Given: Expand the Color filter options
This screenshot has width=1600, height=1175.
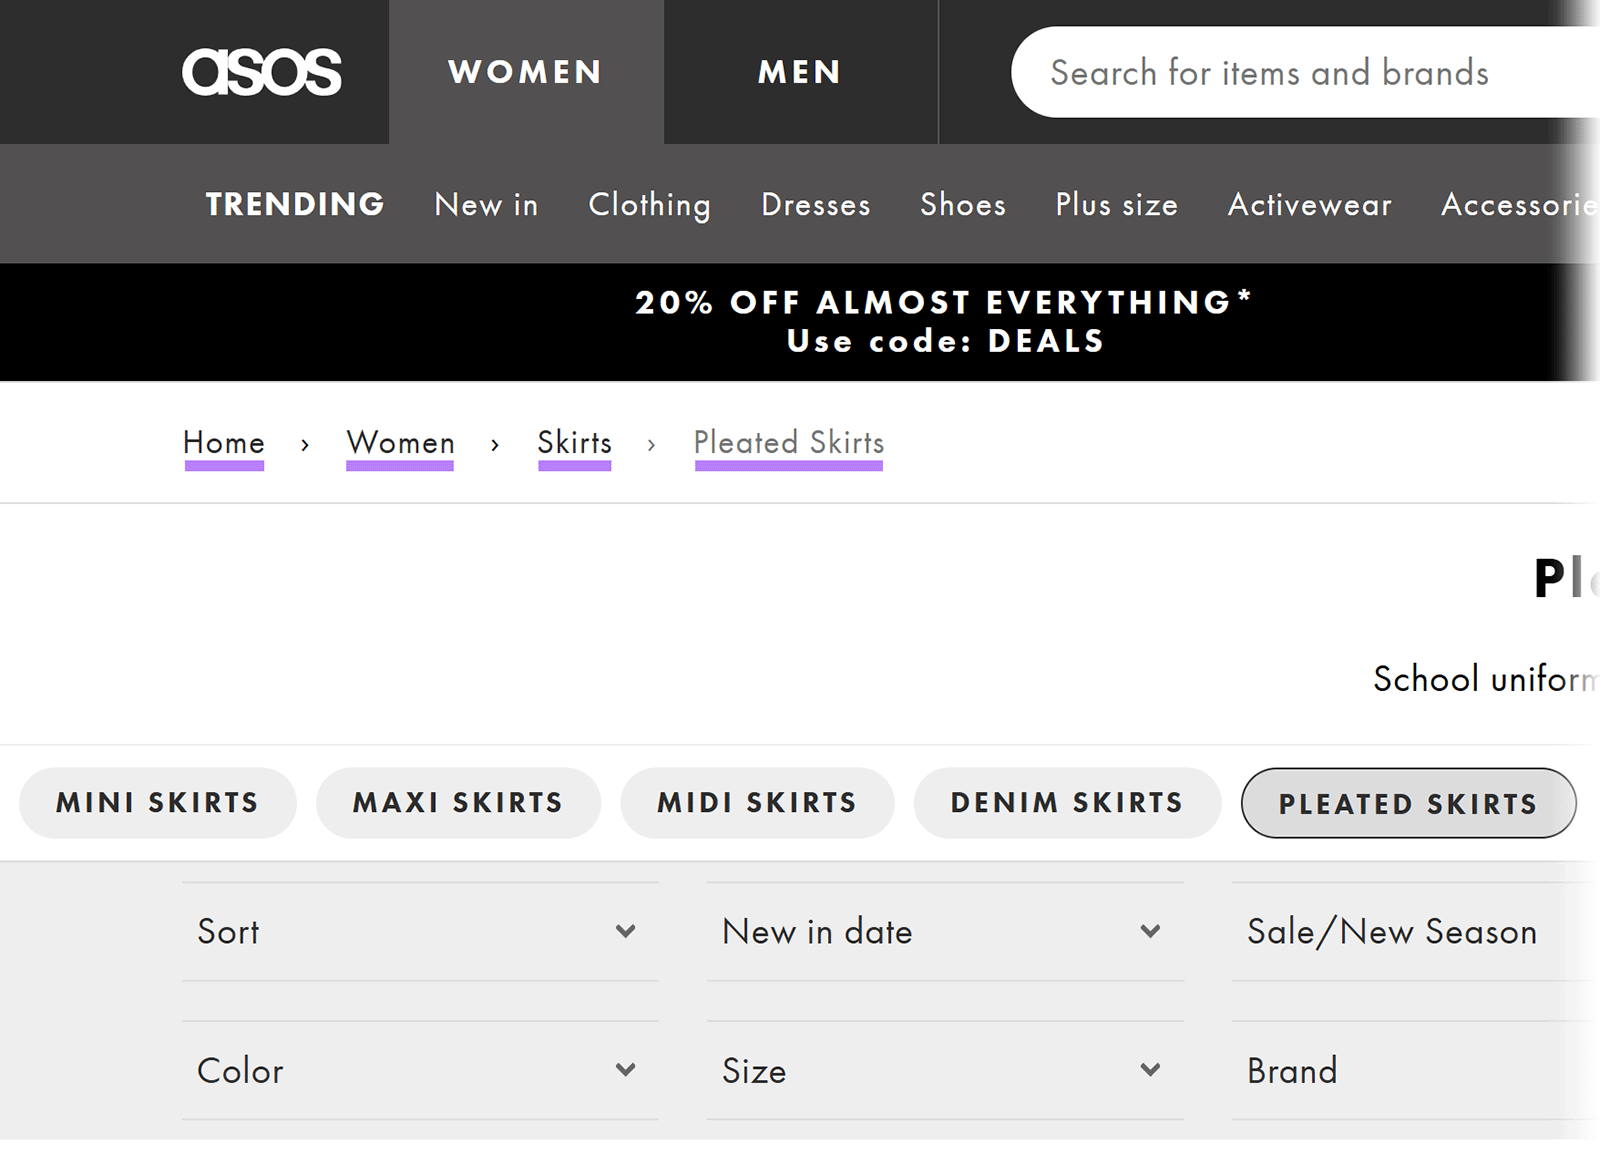Looking at the screenshot, I should (420, 1070).
